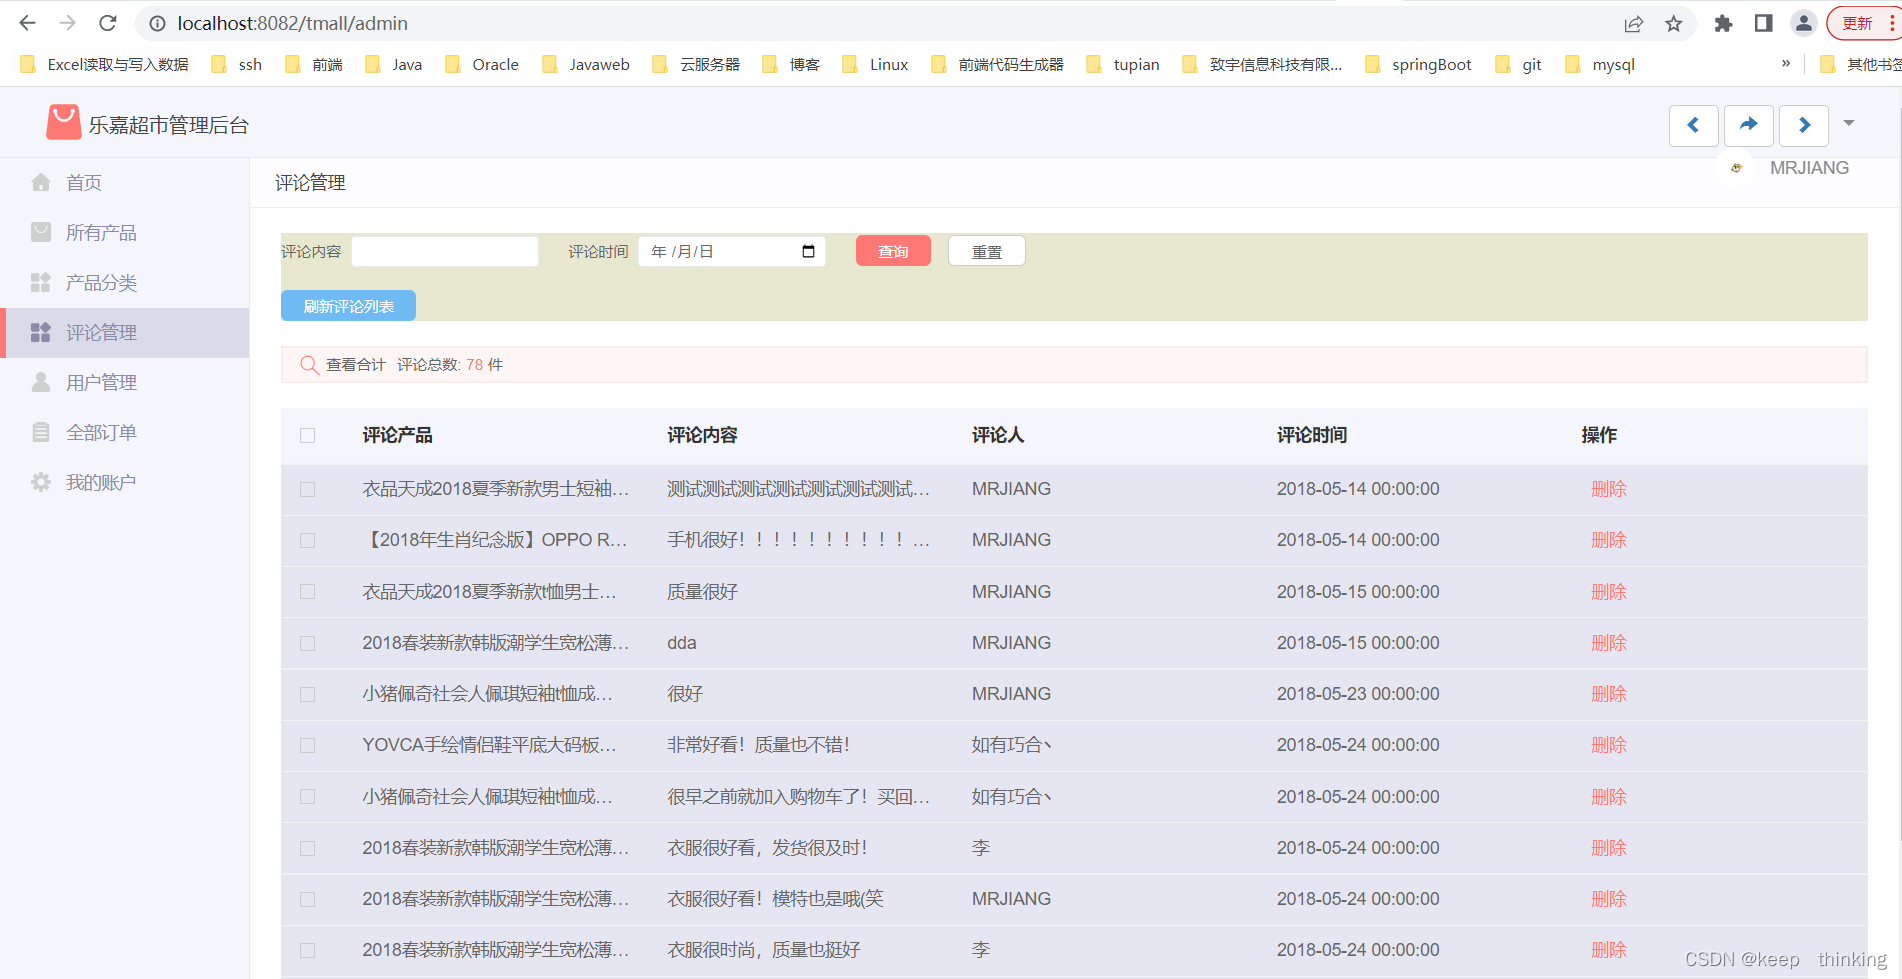Click the share page icon

[1634, 23]
